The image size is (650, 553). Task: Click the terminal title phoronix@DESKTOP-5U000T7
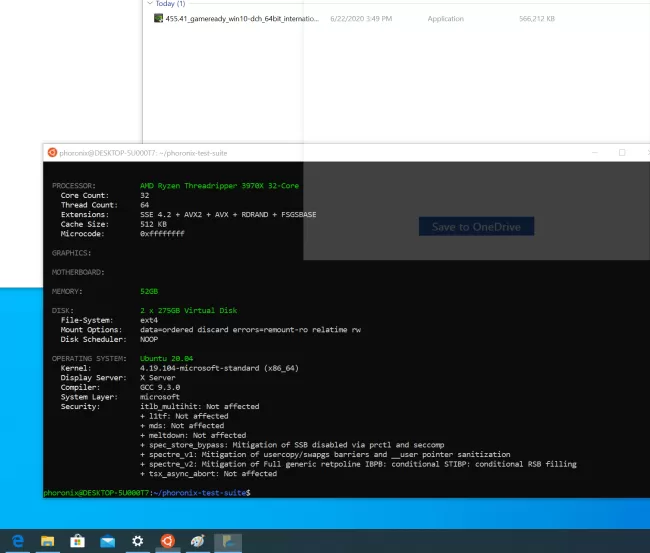[x=143, y=153]
